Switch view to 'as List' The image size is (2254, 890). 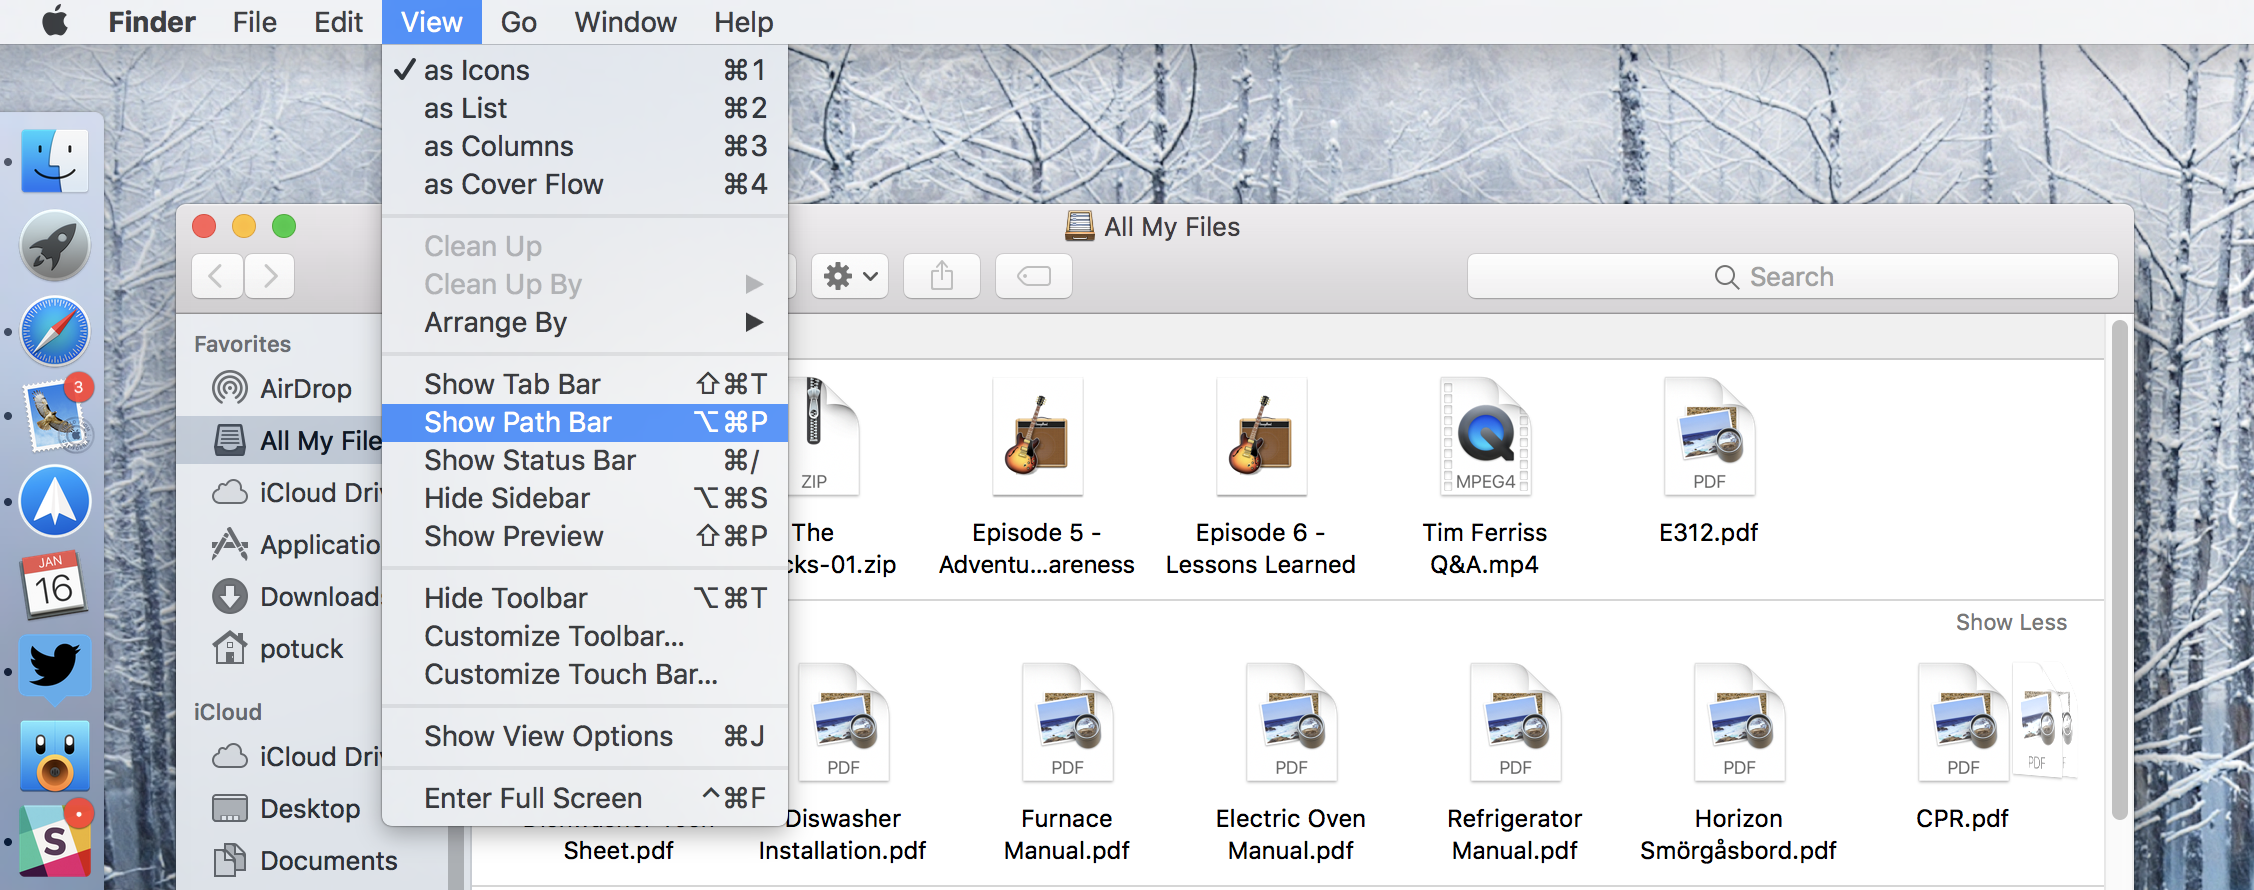click(x=465, y=108)
